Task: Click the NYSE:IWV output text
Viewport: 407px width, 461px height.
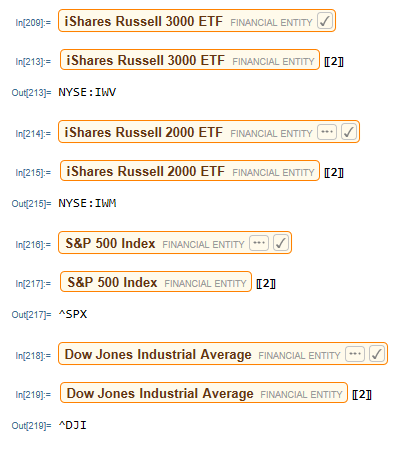Action: (87, 92)
